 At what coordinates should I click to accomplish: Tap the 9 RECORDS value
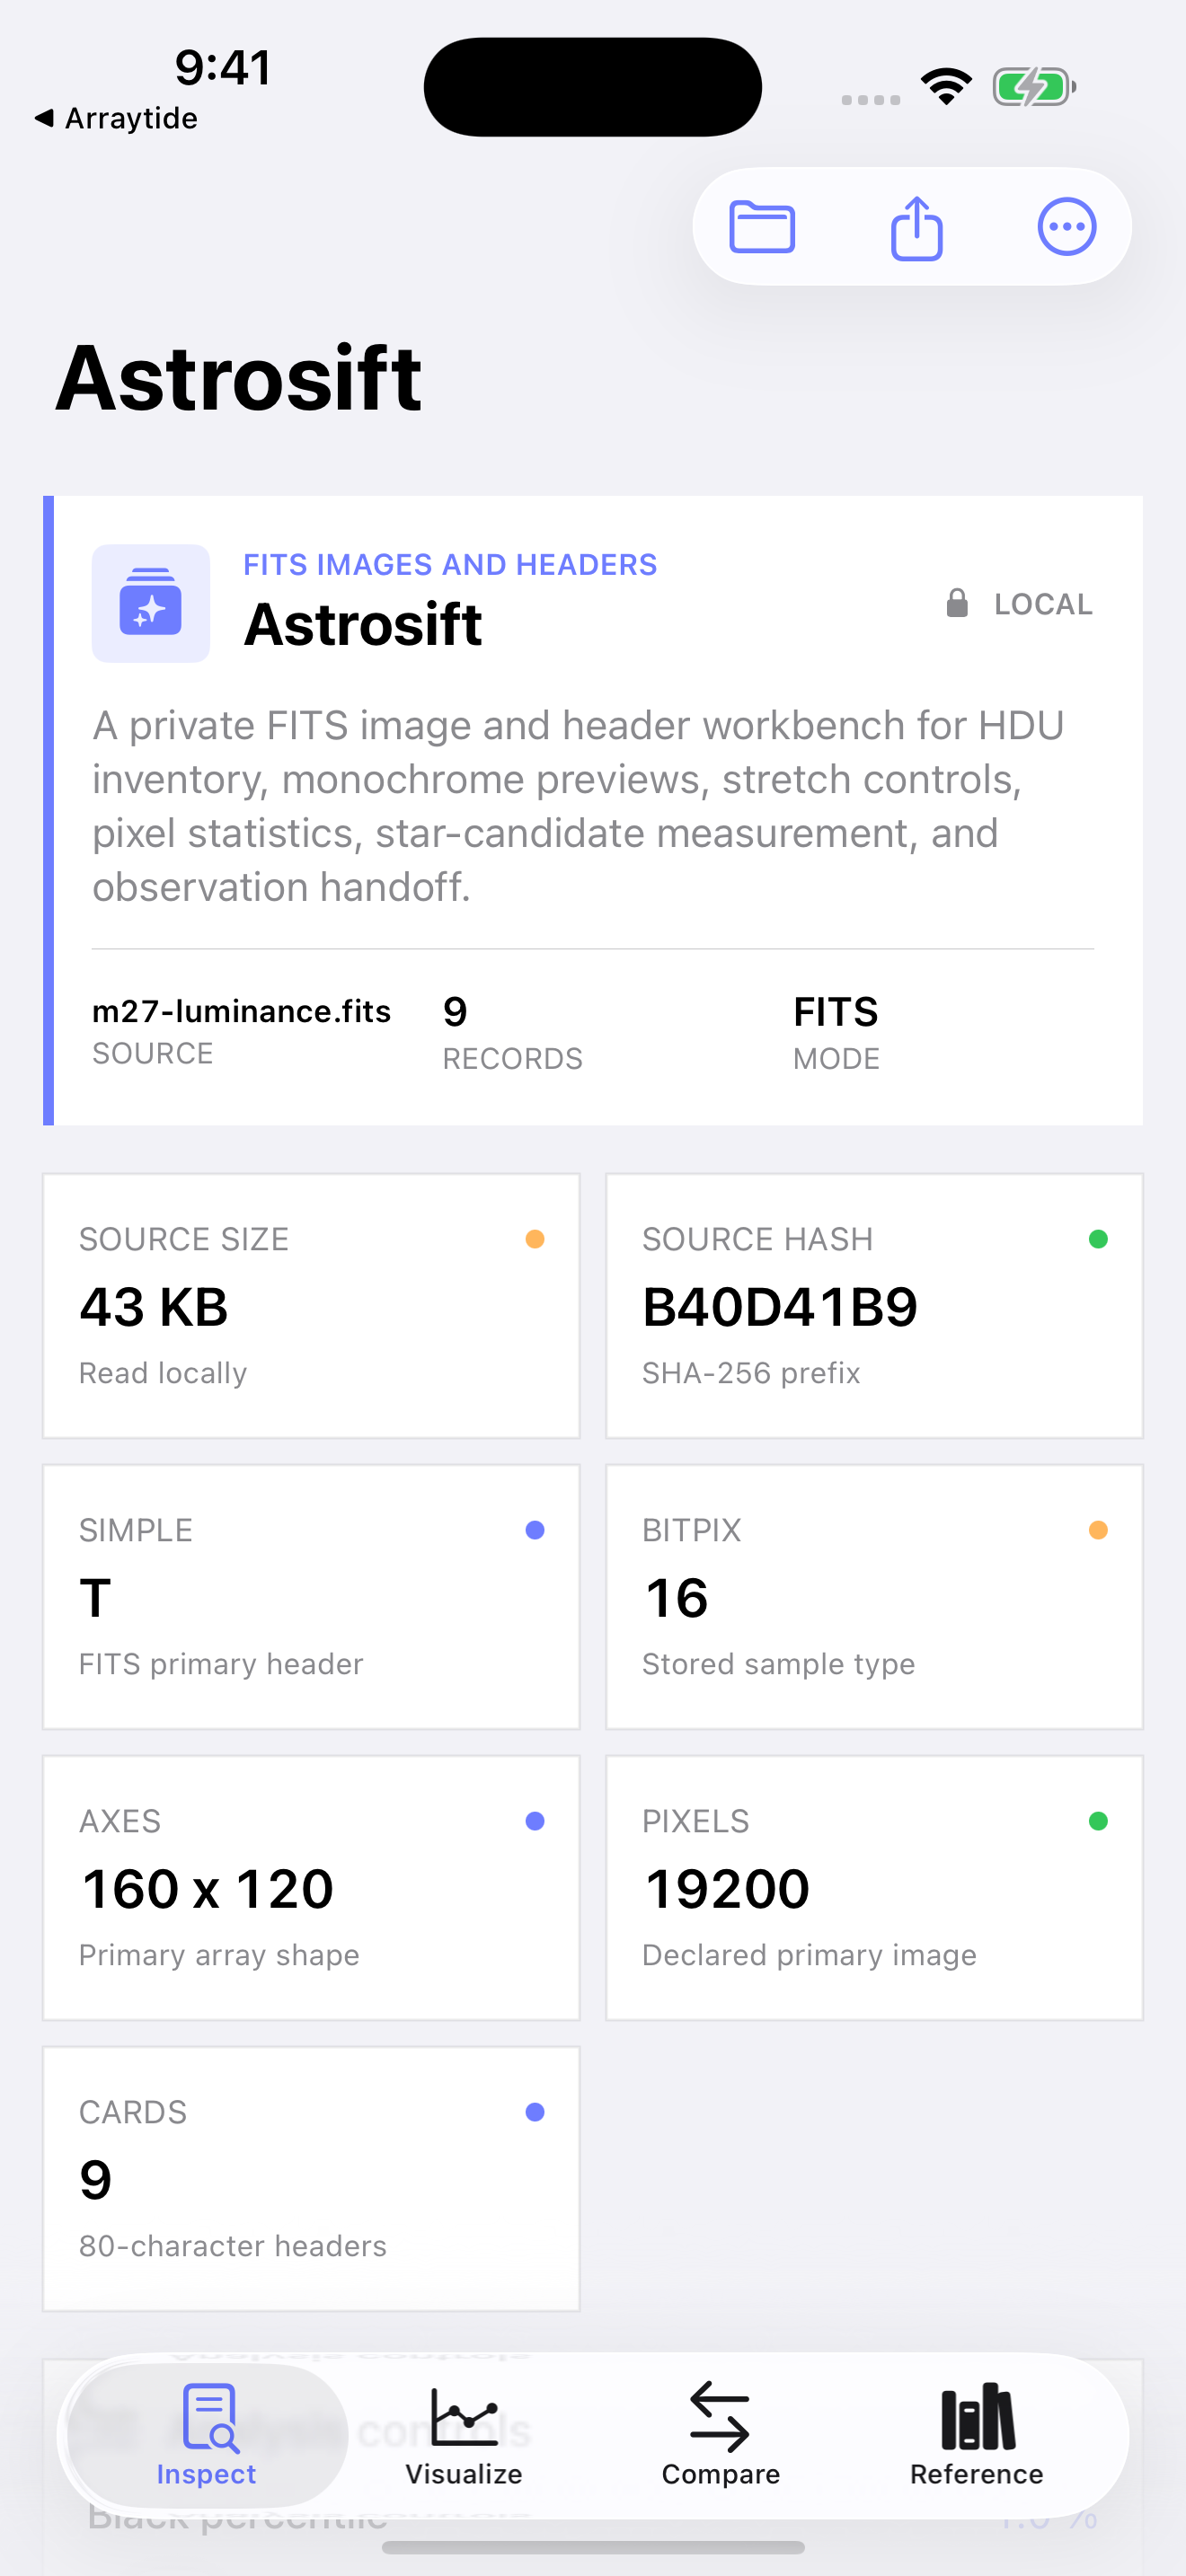pos(455,1012)
